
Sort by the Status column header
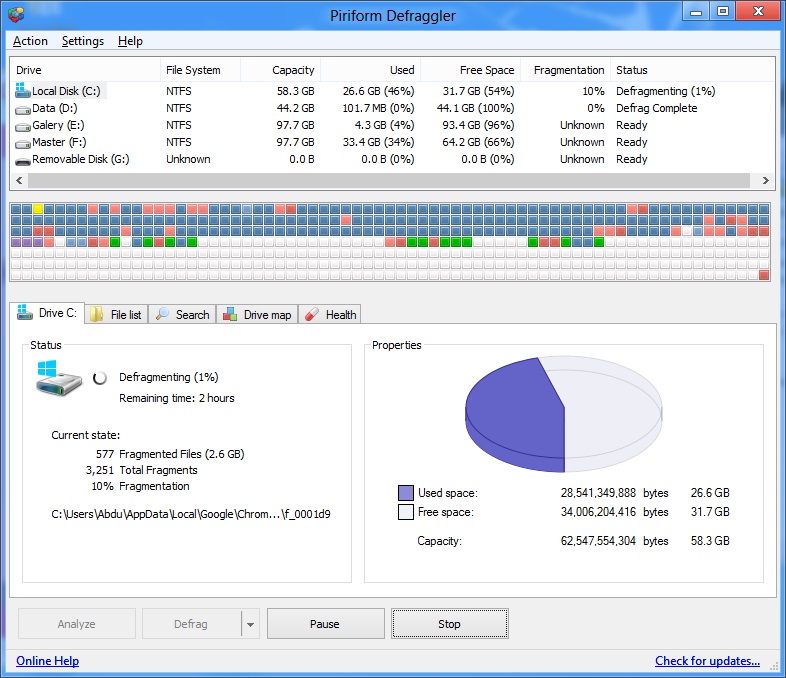[692, 70]
